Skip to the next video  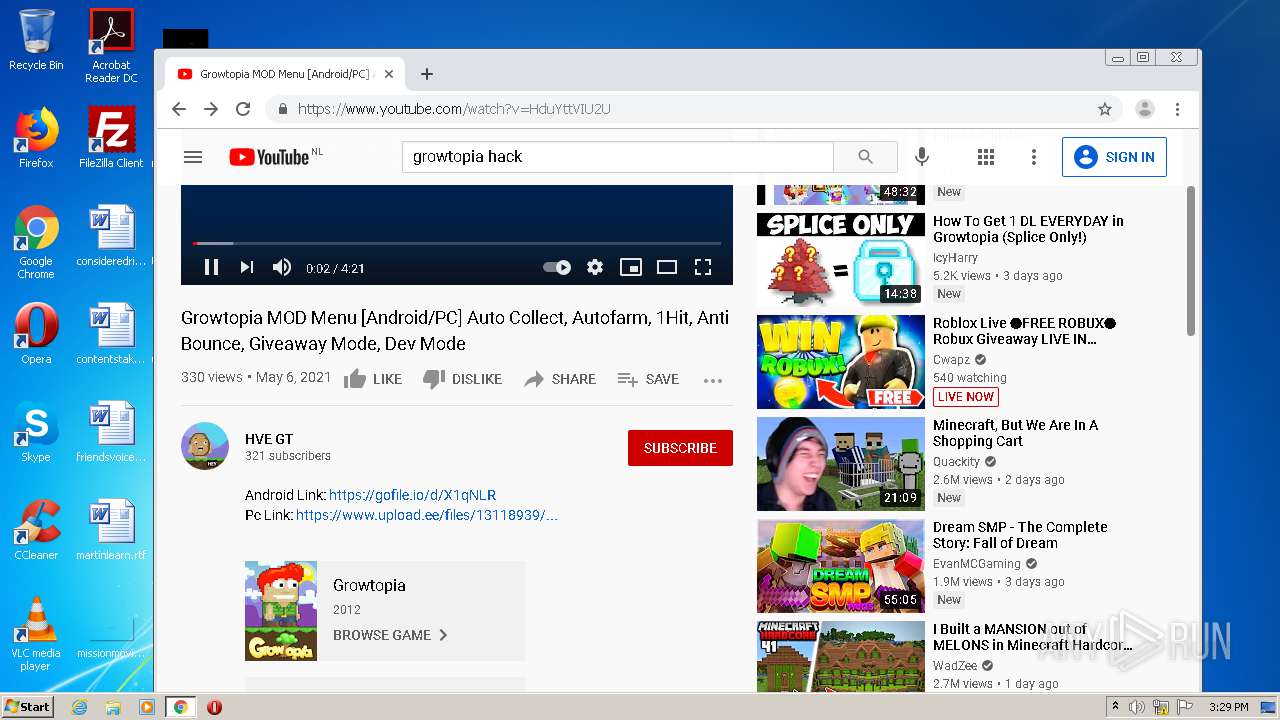coord(246,267)
